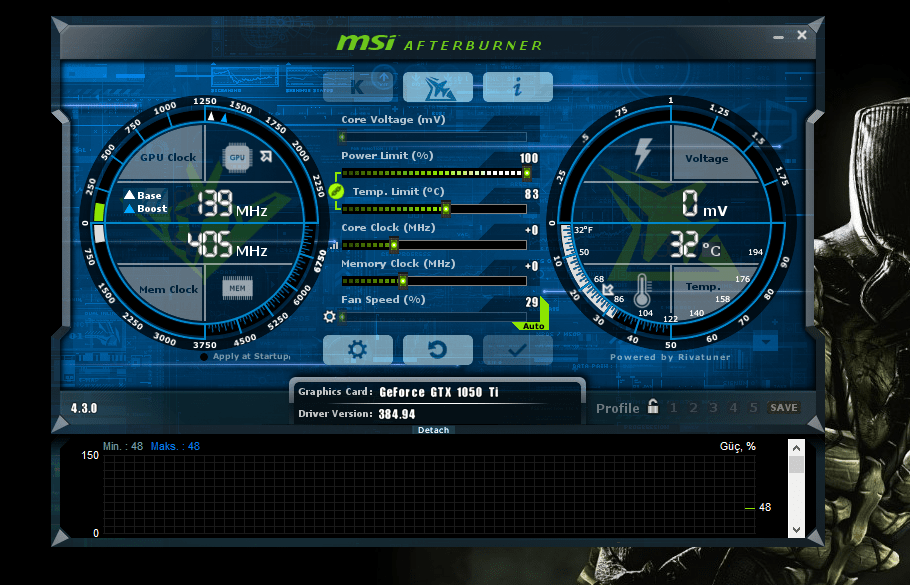The height and width of the screenshot is (585, 910).
Task: Minimize the Afterburner window
Action: (x=778, y=37)
